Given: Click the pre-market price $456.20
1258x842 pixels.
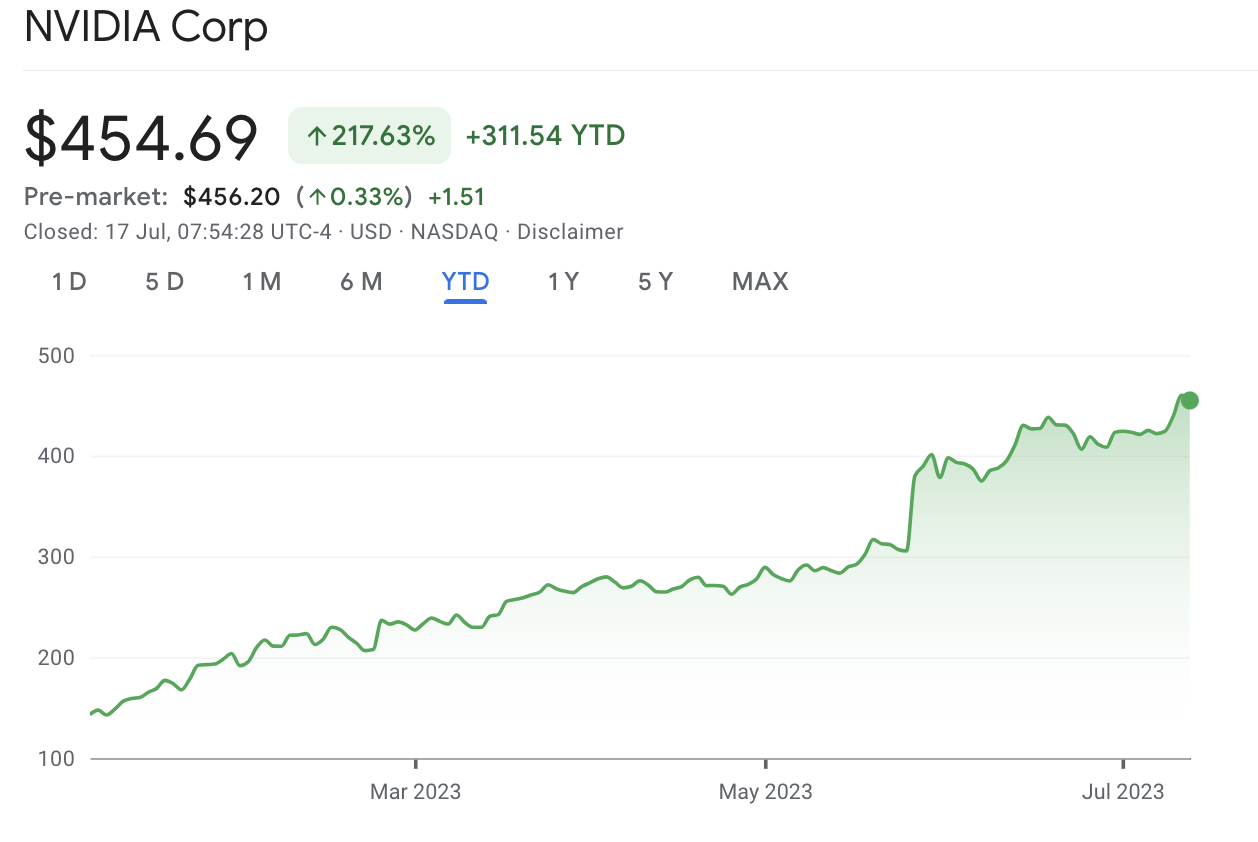Looking at the screenshot, I should pos(232,197).
